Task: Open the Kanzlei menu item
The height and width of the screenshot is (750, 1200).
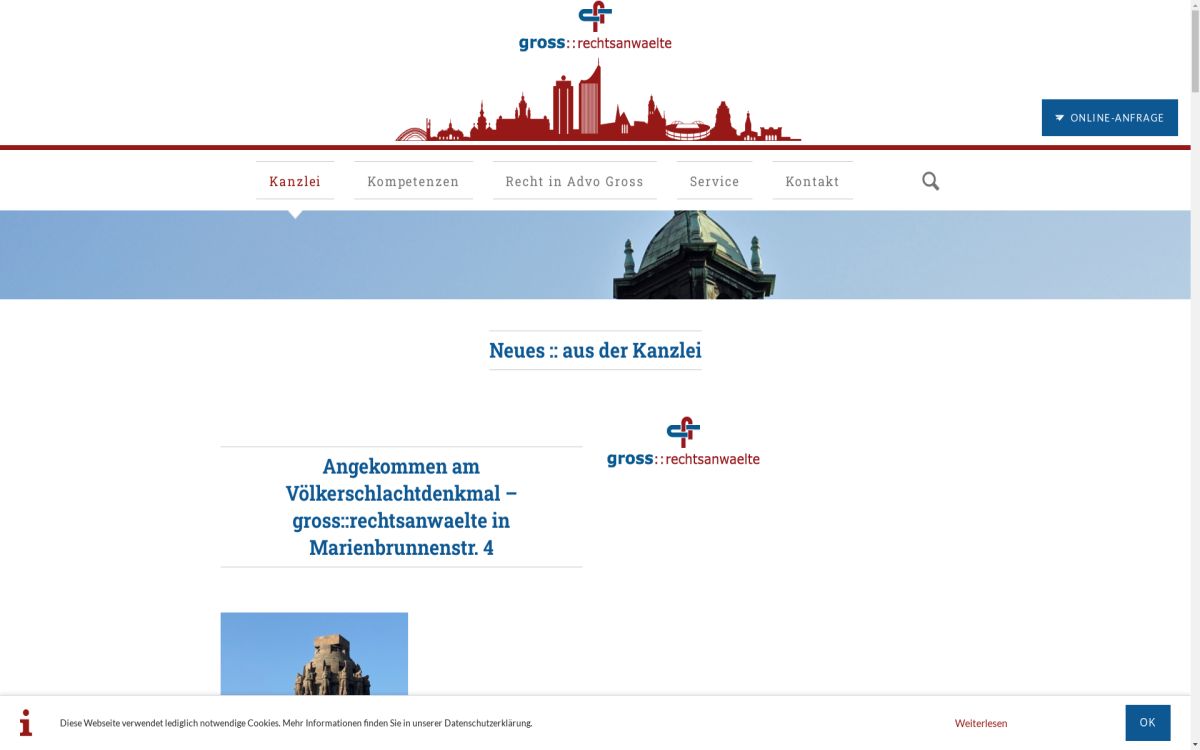Action: pyautogui.click(x=295, y=180)
